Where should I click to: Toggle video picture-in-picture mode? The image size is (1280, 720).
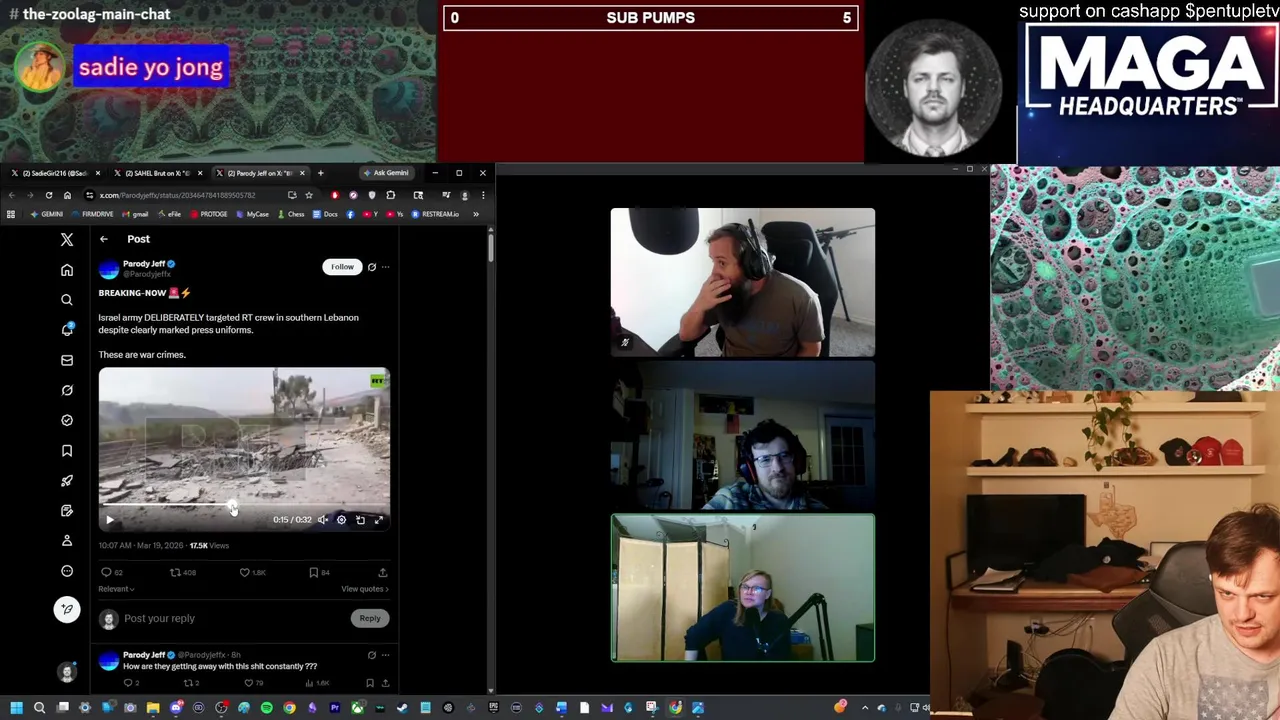(x=360, y=520)
